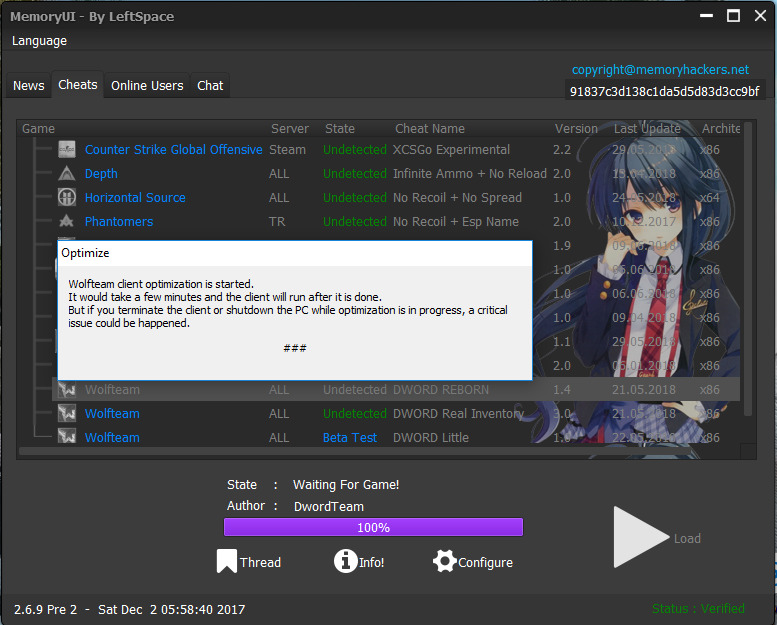777x625 pixels.
Task: Click the hash ID input field
Action: (665, 91)
